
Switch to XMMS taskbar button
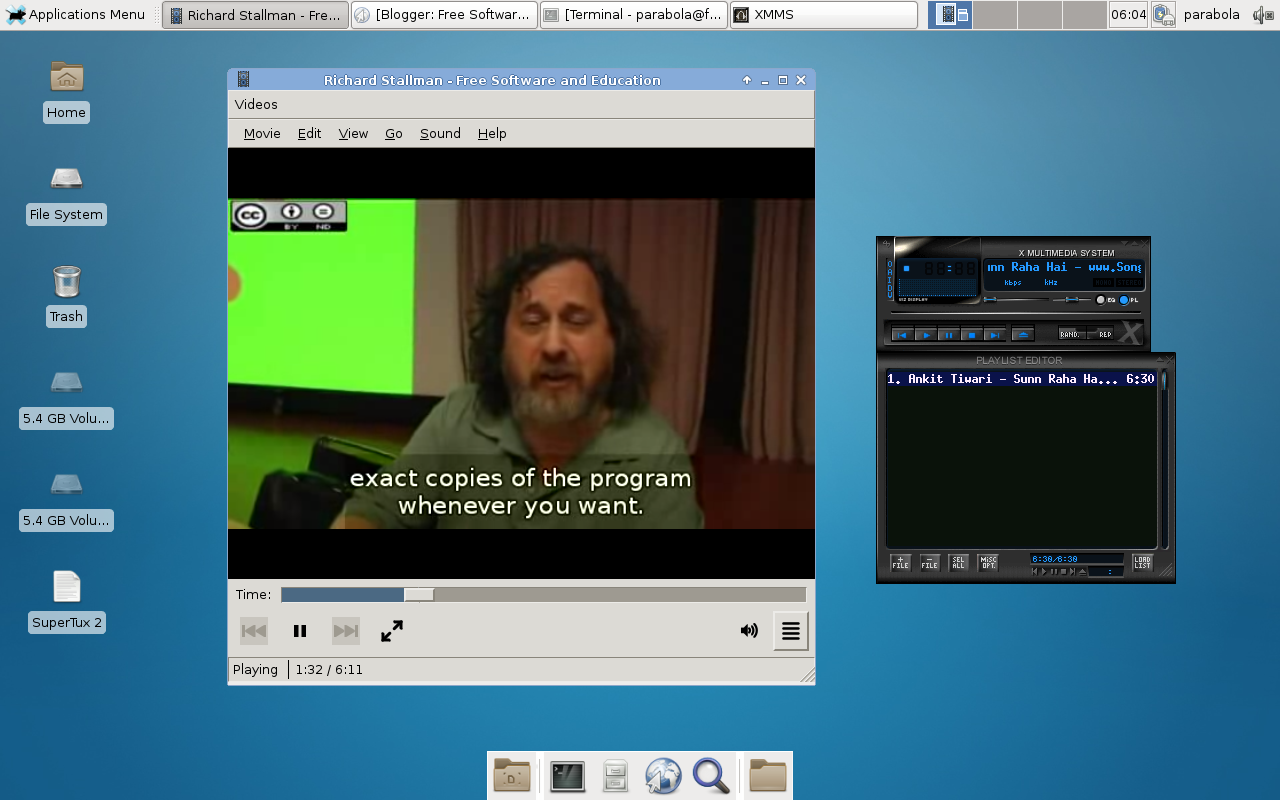(x=823, y=15)
